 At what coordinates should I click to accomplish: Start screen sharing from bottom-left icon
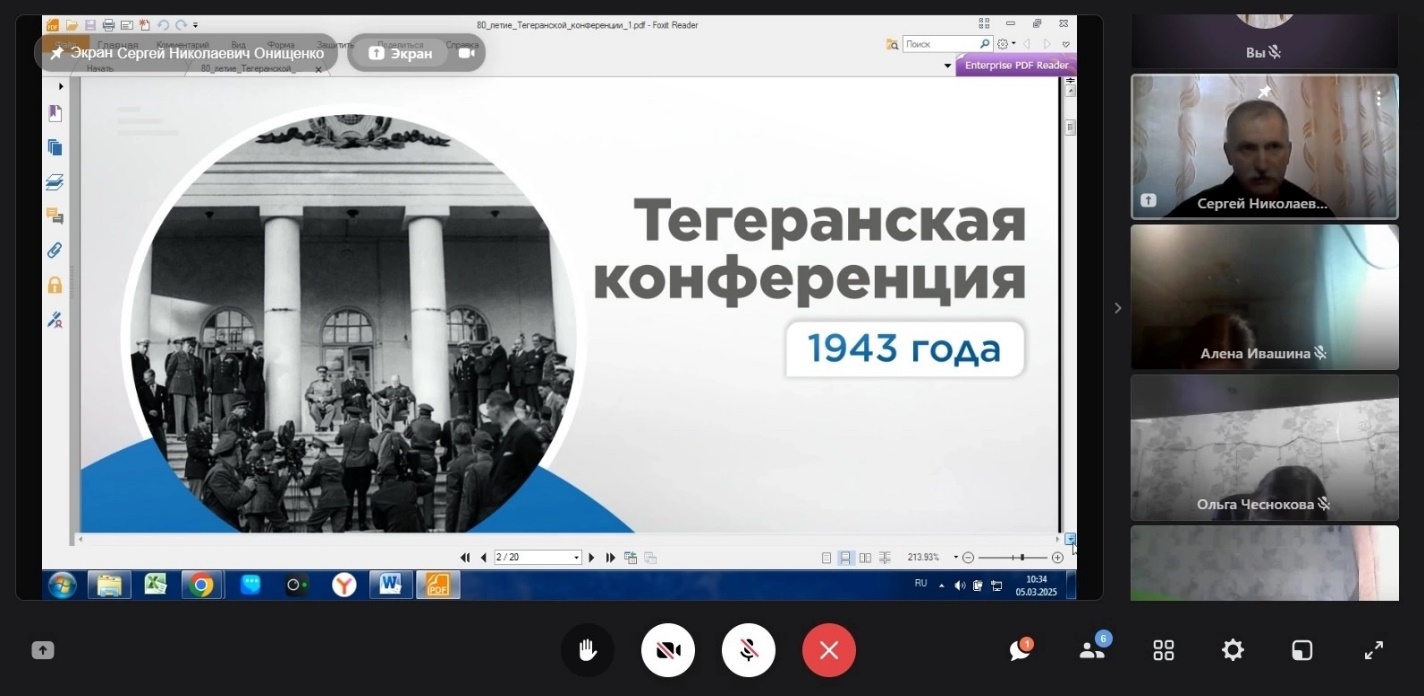click(x=42, y=650)
